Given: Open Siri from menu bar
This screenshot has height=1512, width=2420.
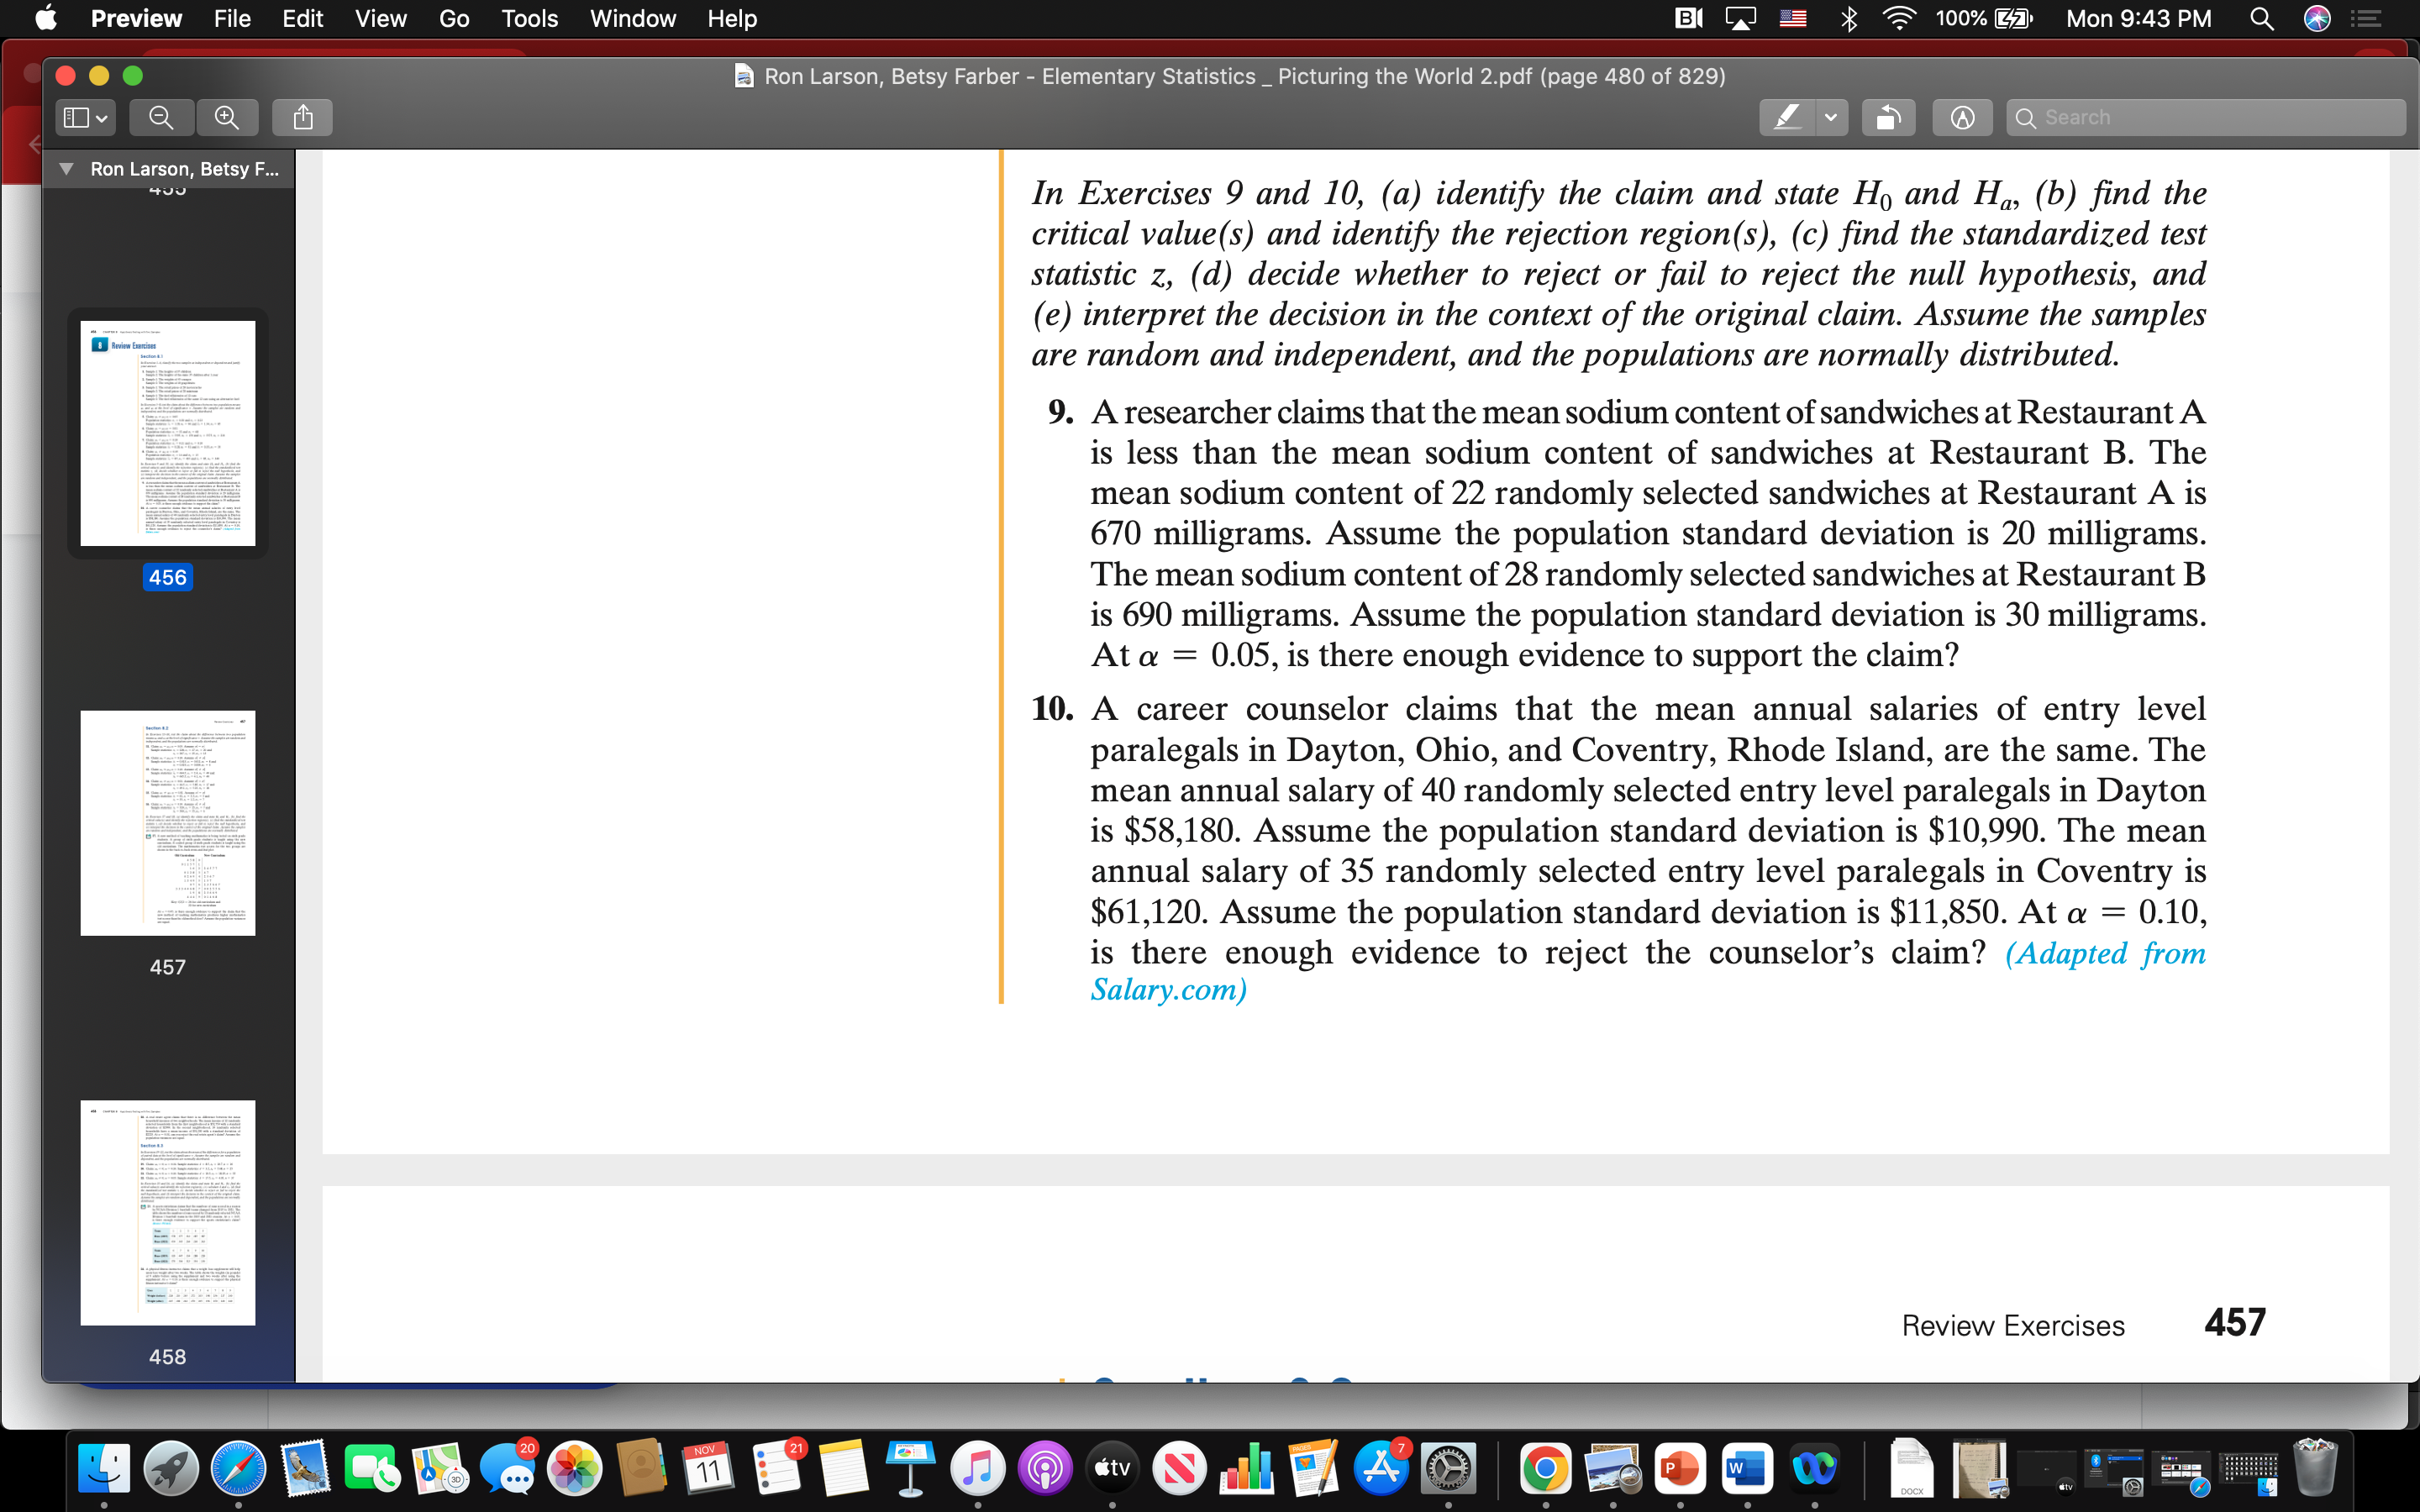Looking at the screenshot, I should pyautogui.click(x=2317, y=19).
